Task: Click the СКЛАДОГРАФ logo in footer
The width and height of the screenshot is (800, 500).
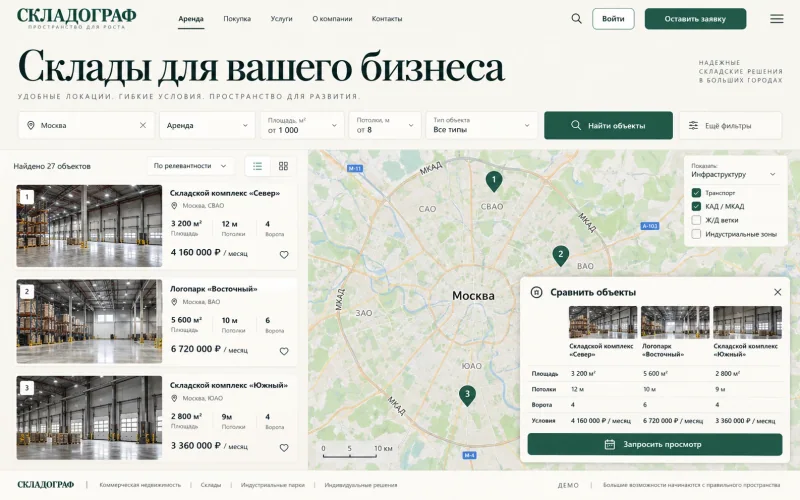Action: click(x=45, y=485)
